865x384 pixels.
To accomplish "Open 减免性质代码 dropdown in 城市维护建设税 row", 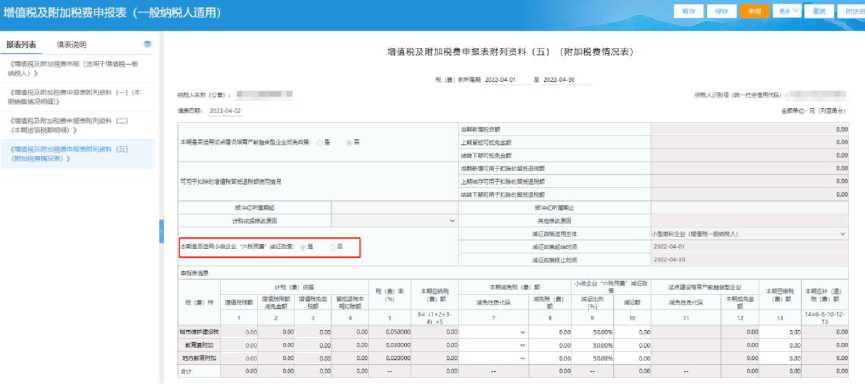I will tap(494, 332).
